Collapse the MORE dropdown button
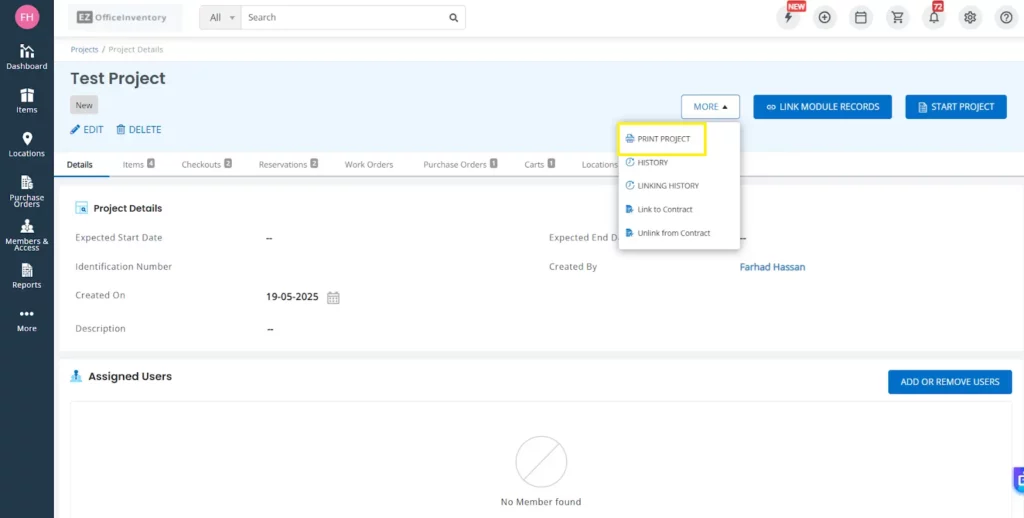 [710, 107]
